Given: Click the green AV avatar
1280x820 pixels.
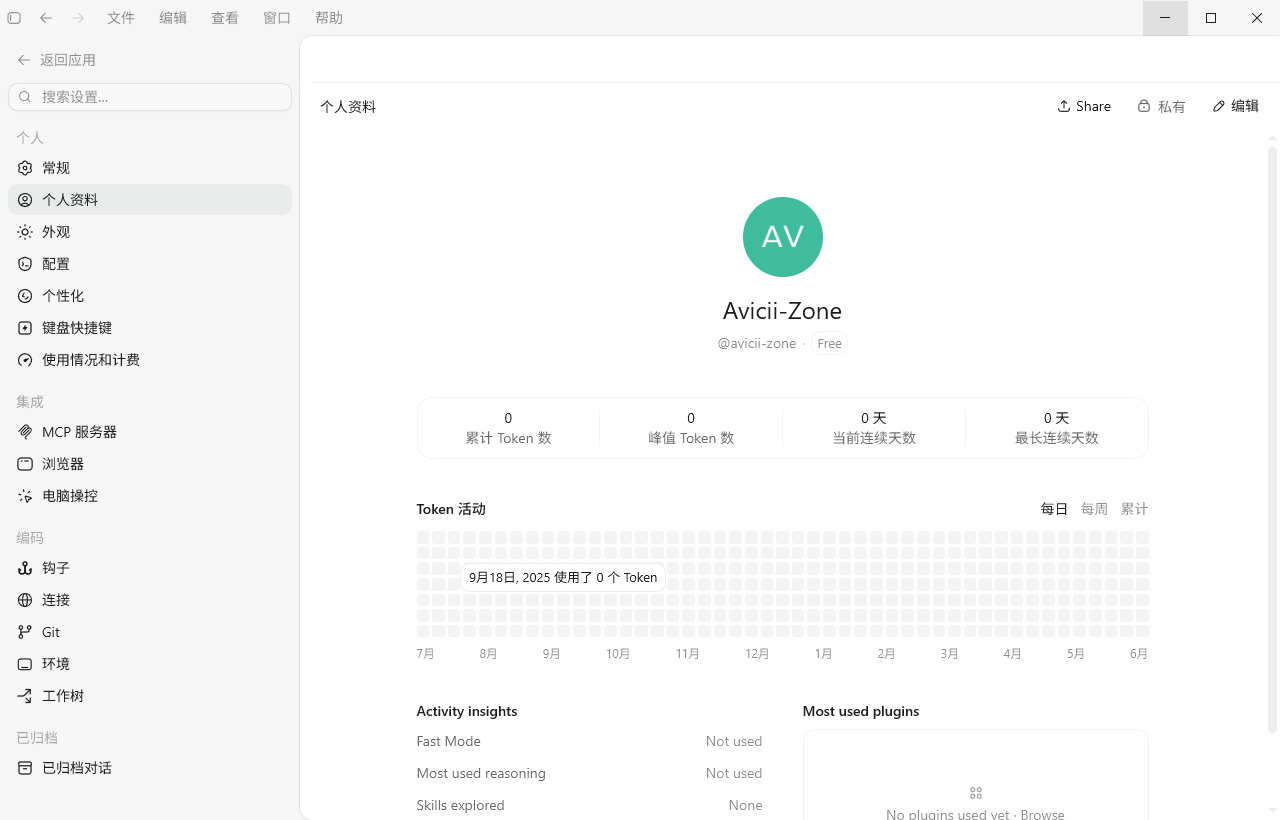Looking at the screenshot, I should click(x=783, y=237).
